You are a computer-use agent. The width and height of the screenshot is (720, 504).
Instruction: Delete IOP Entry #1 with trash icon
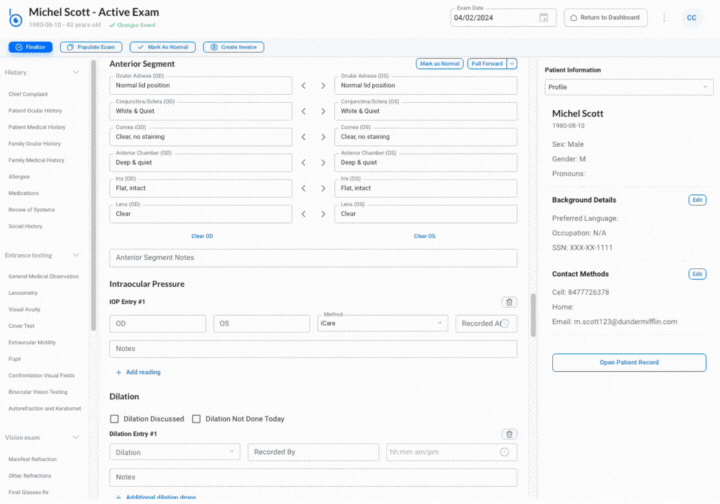pyautogui.click(x=509, y=302)
